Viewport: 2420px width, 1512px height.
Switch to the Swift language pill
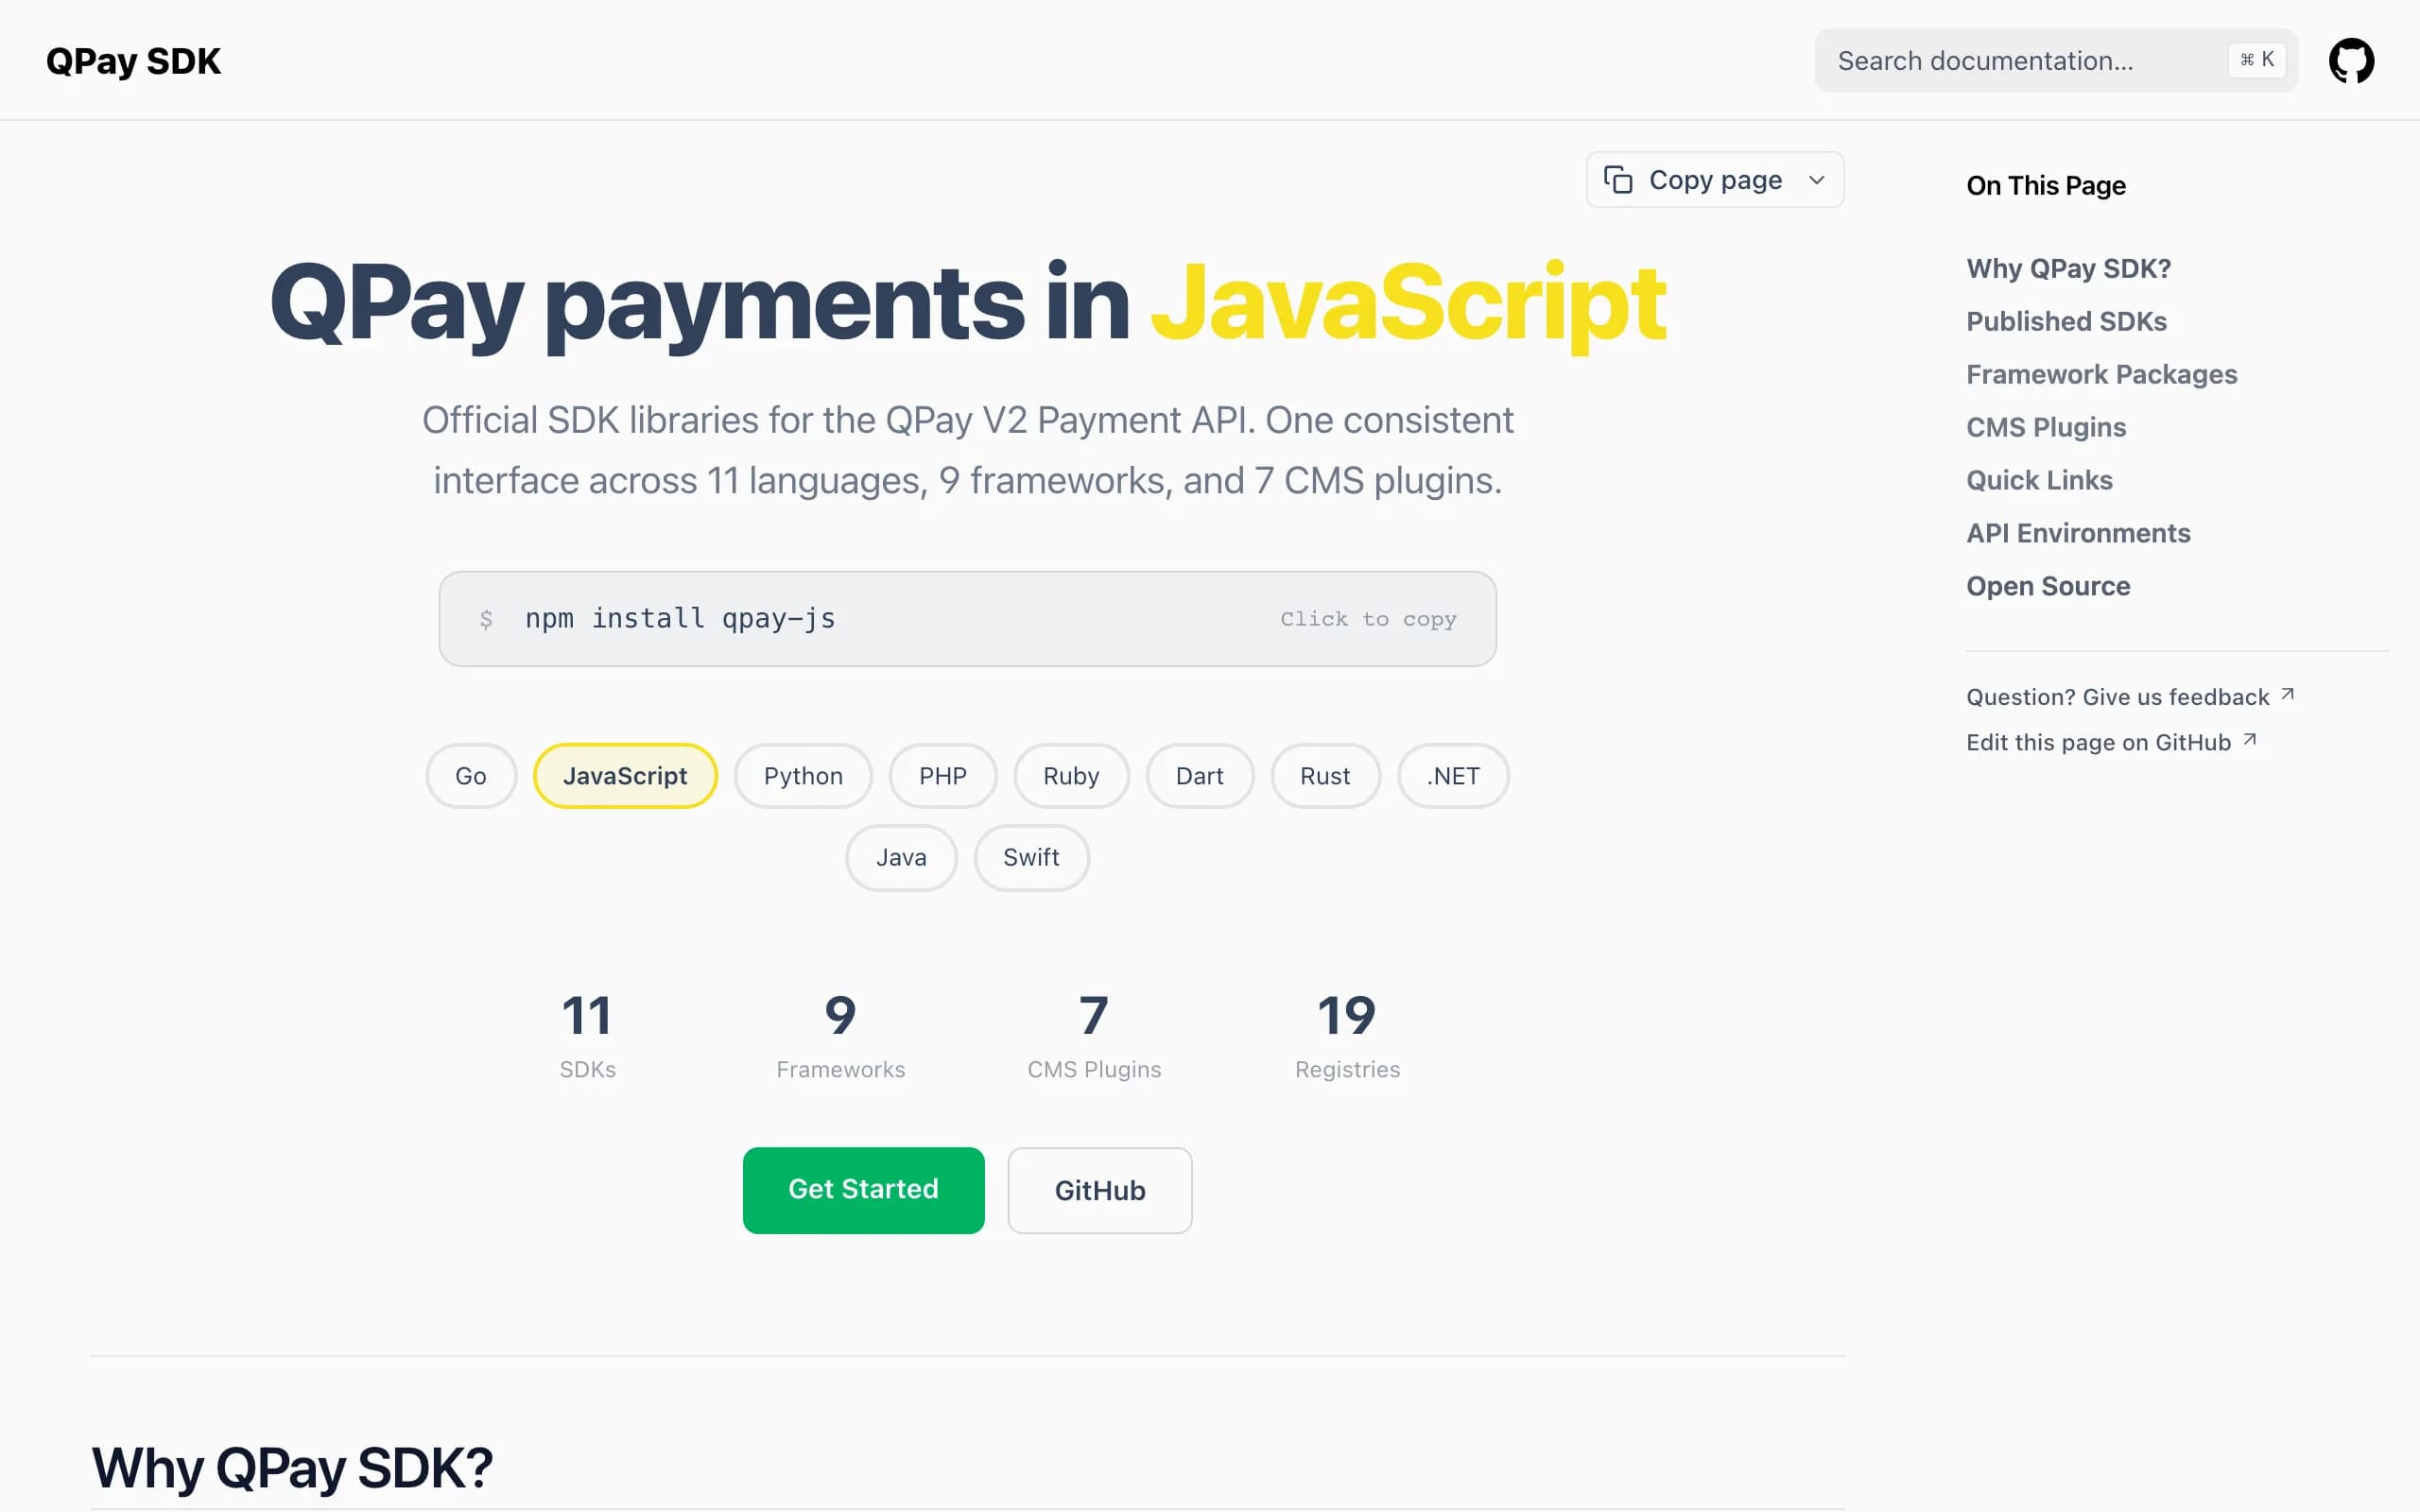point(1031,857)
